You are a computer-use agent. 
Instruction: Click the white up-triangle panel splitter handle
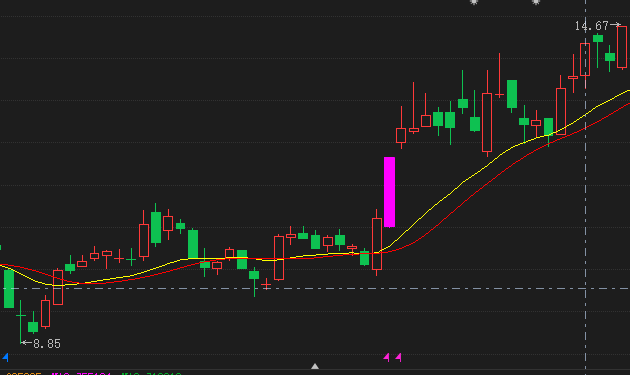coord(315,366)
